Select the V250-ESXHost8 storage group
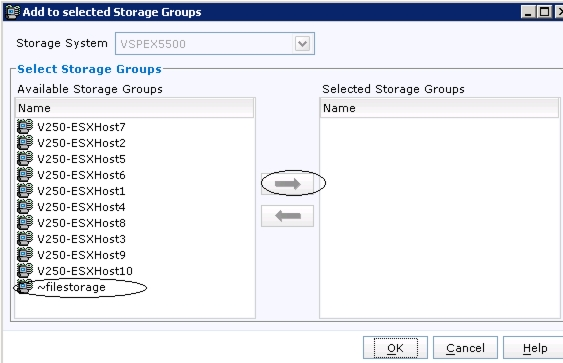Image resolution: width=563 pixels, height=363 pixels. coord(81,223)
